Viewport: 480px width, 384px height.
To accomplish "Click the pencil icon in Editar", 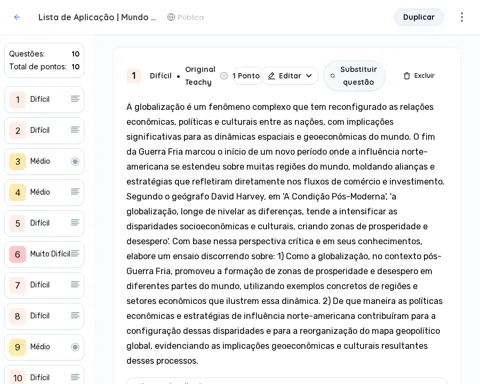I will click(271, 76).
